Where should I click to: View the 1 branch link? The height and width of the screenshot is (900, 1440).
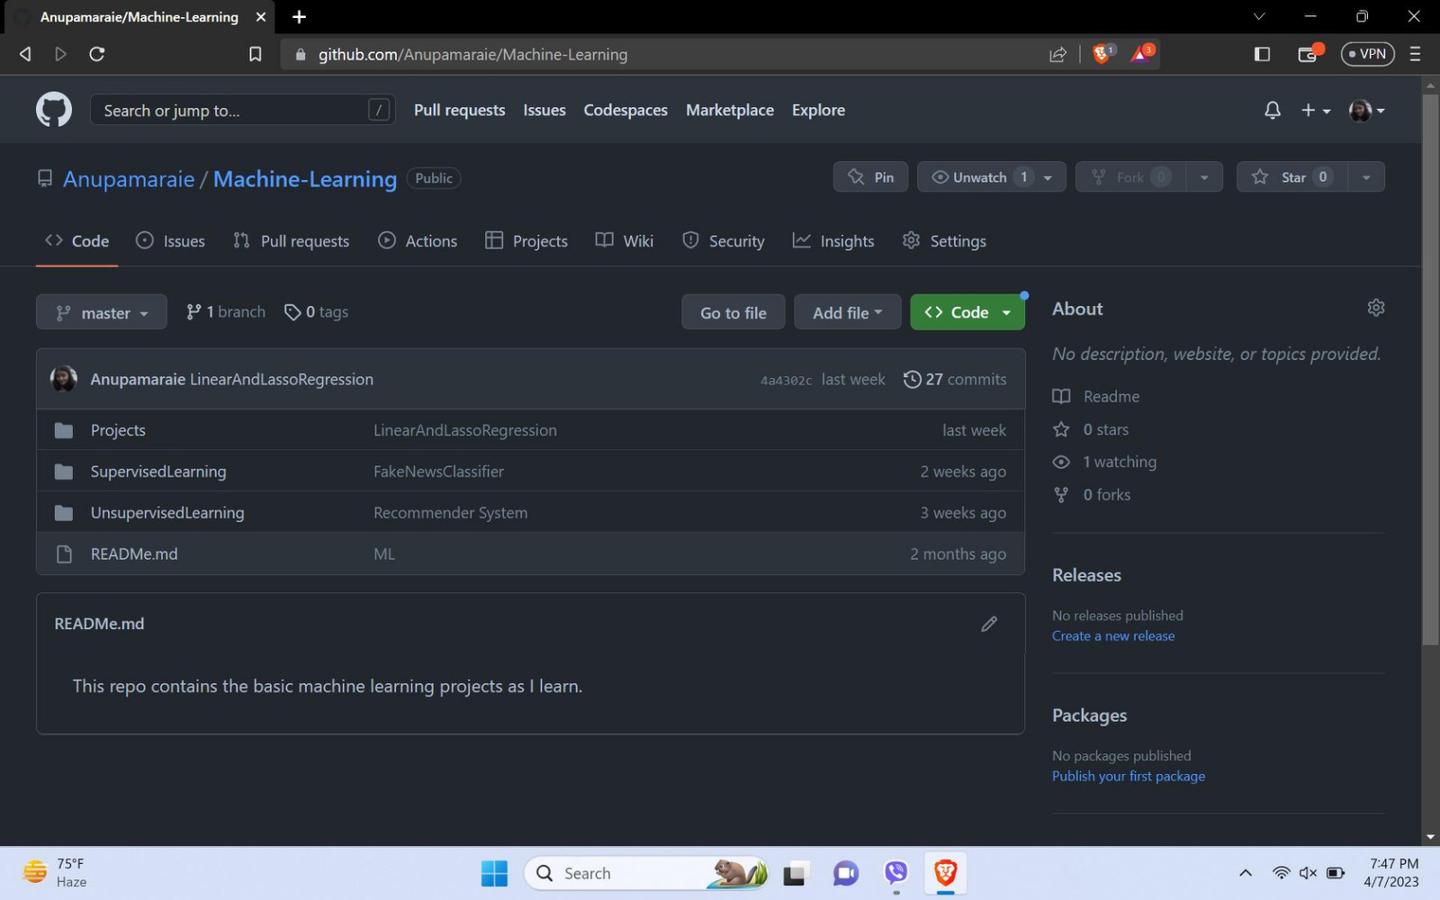226,312
